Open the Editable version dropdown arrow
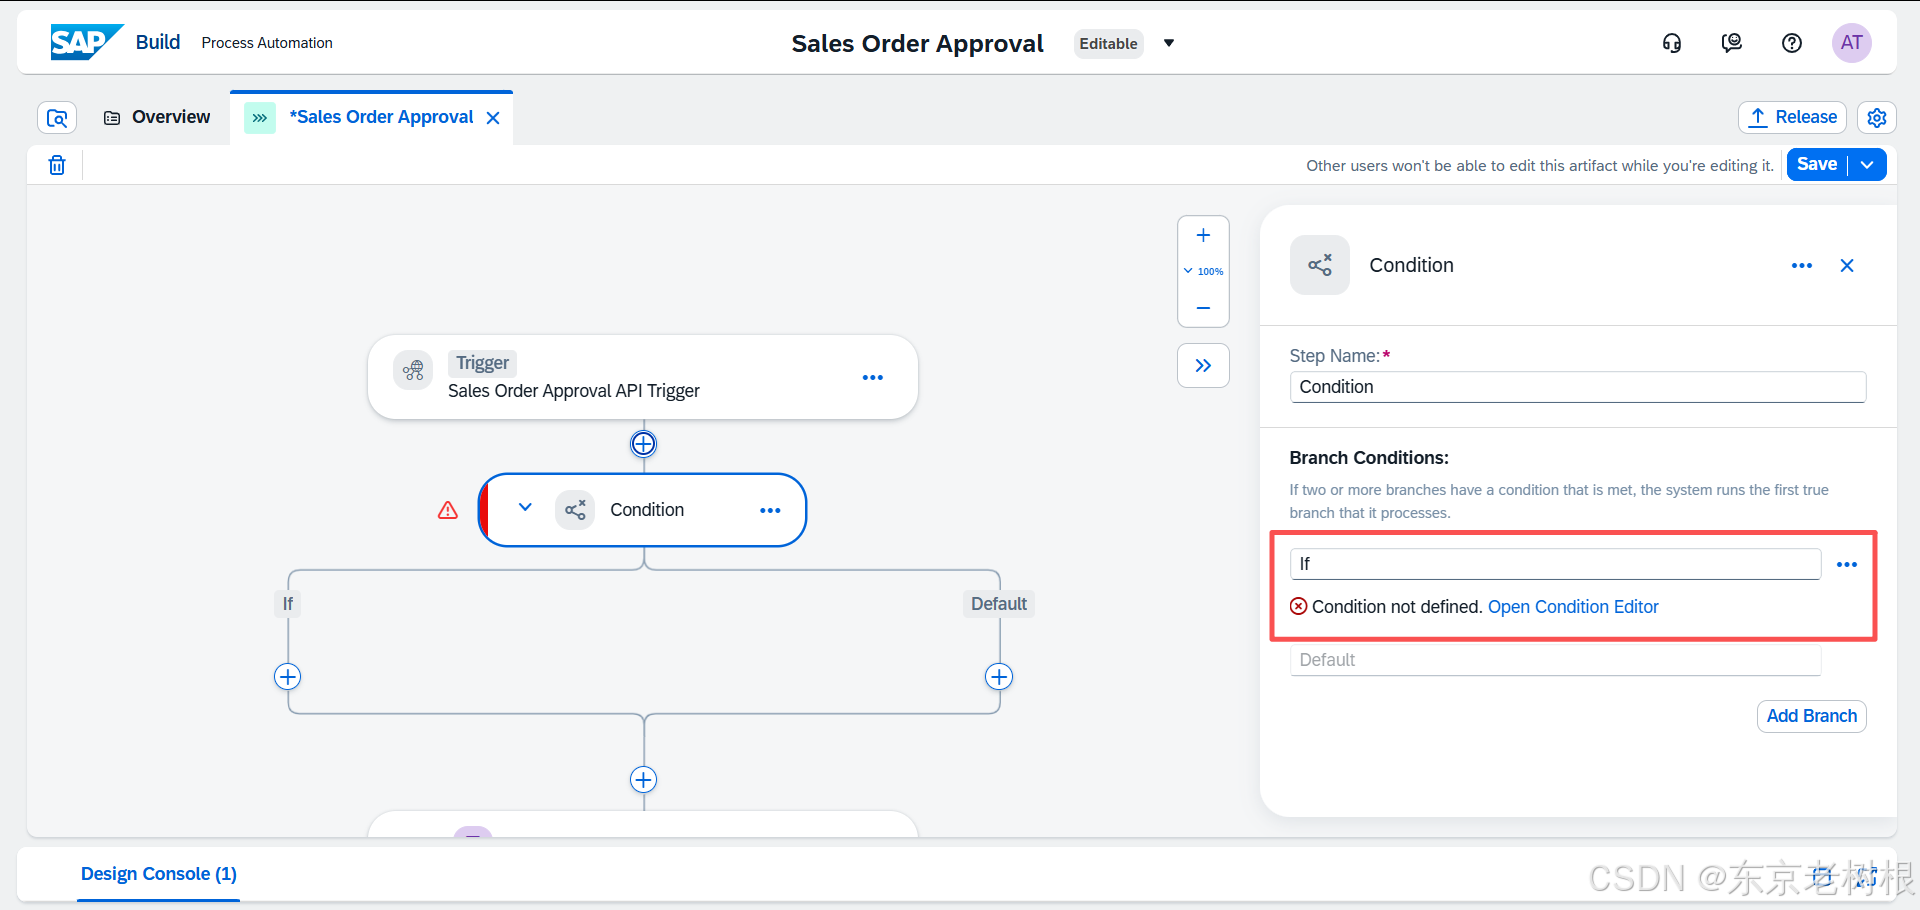The width and height of the screenshot is (1920, 910). (1169, 43)
